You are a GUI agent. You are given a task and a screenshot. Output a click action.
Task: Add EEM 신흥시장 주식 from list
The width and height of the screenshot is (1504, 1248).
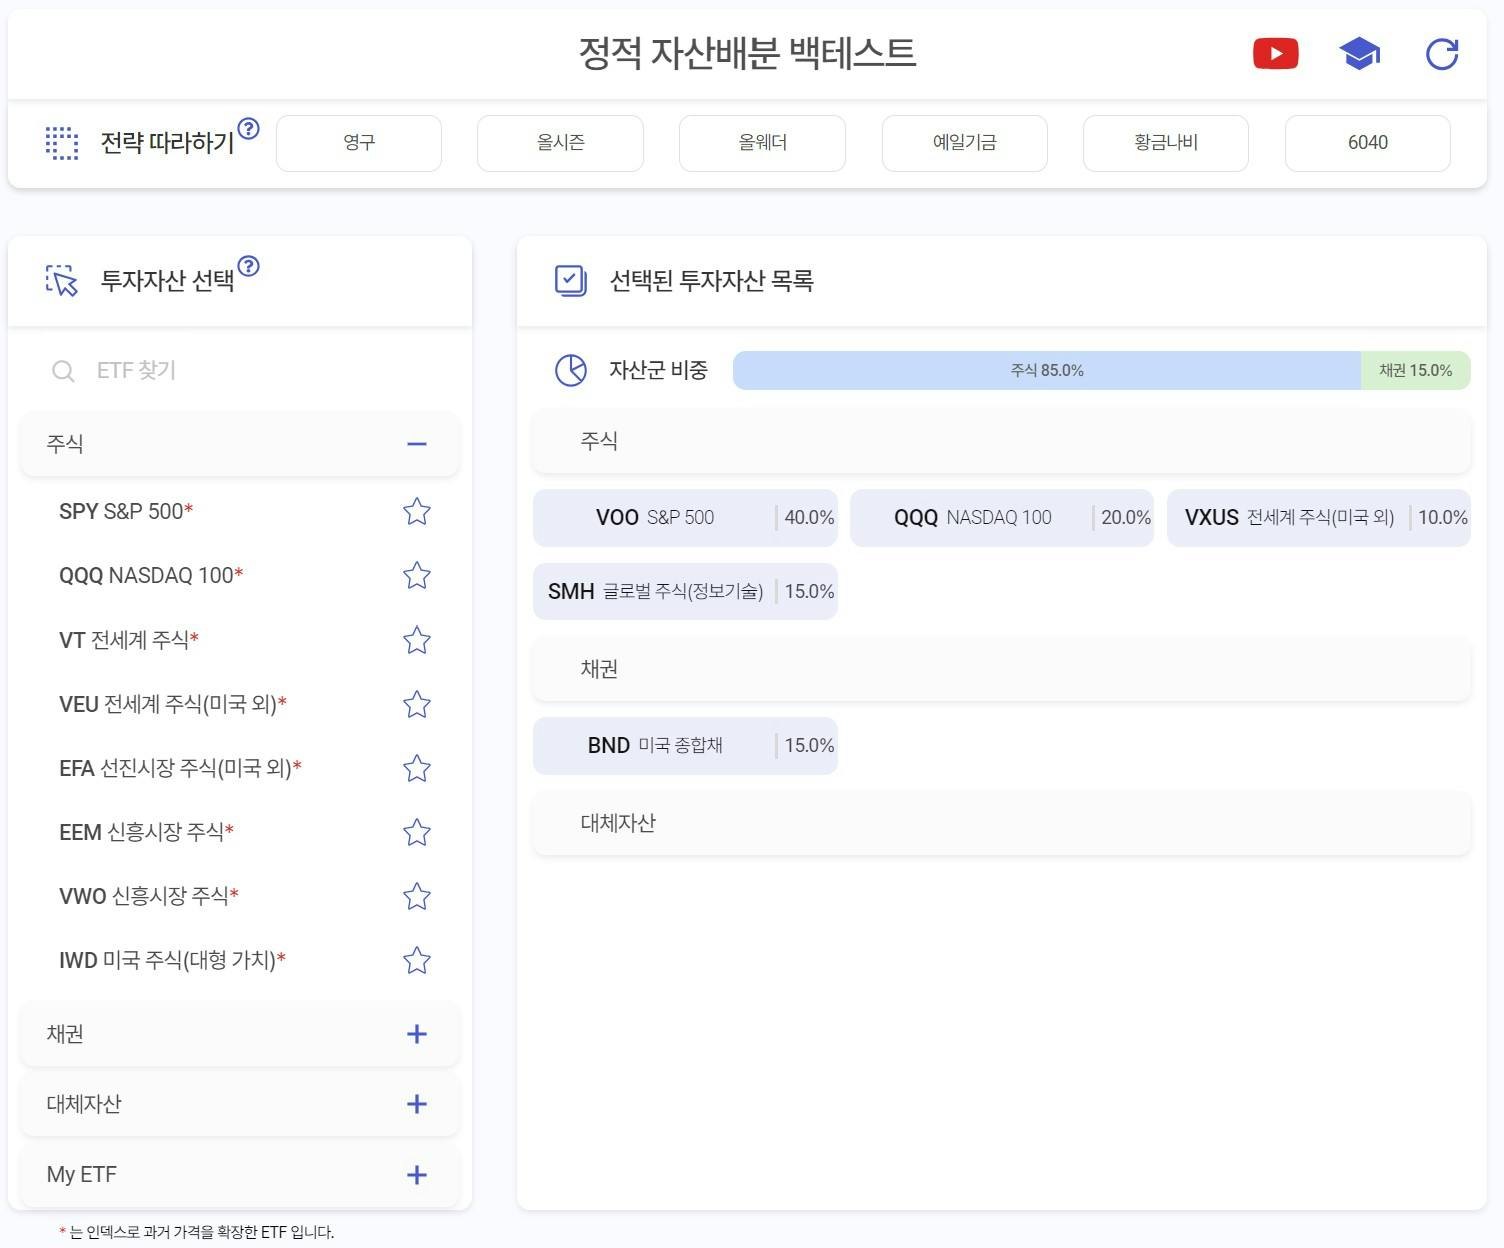click(x=146, y=832)
